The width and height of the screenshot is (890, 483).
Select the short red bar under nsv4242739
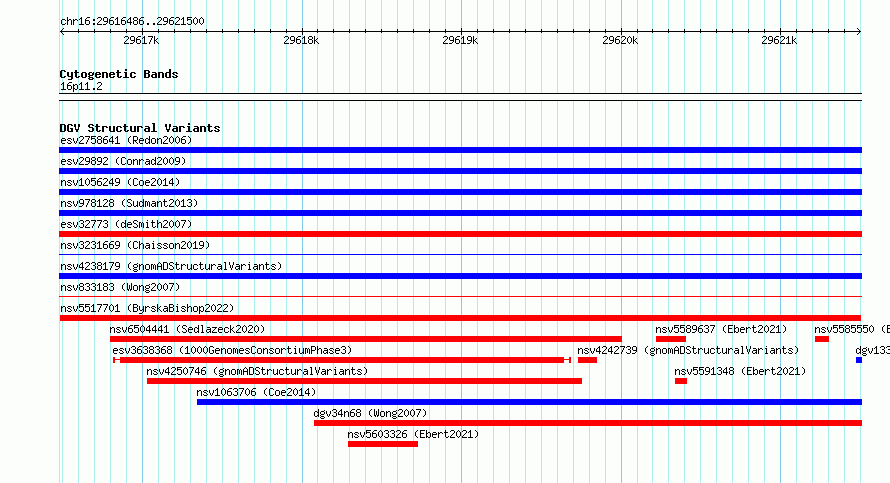[x=587, y=360]
